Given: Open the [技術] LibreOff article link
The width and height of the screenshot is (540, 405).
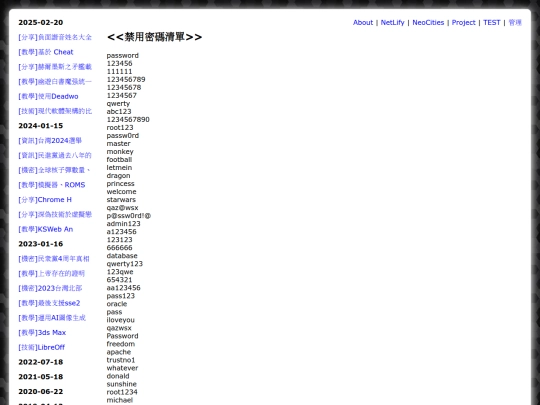Looking at the screenshot, I should 42,347.
